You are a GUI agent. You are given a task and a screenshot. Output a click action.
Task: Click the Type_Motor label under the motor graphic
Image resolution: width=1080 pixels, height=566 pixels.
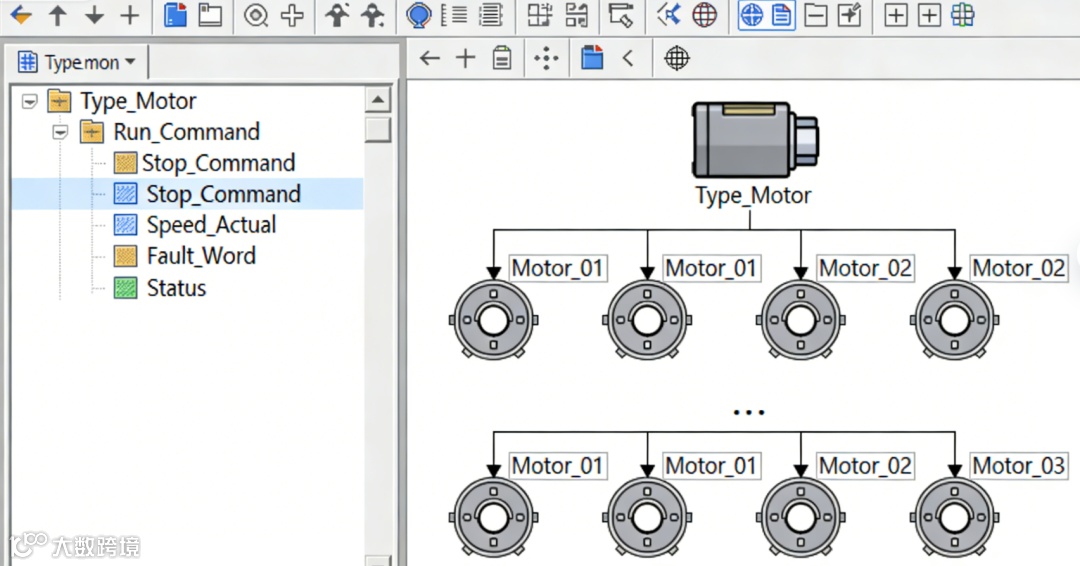(x=753, y=196)
